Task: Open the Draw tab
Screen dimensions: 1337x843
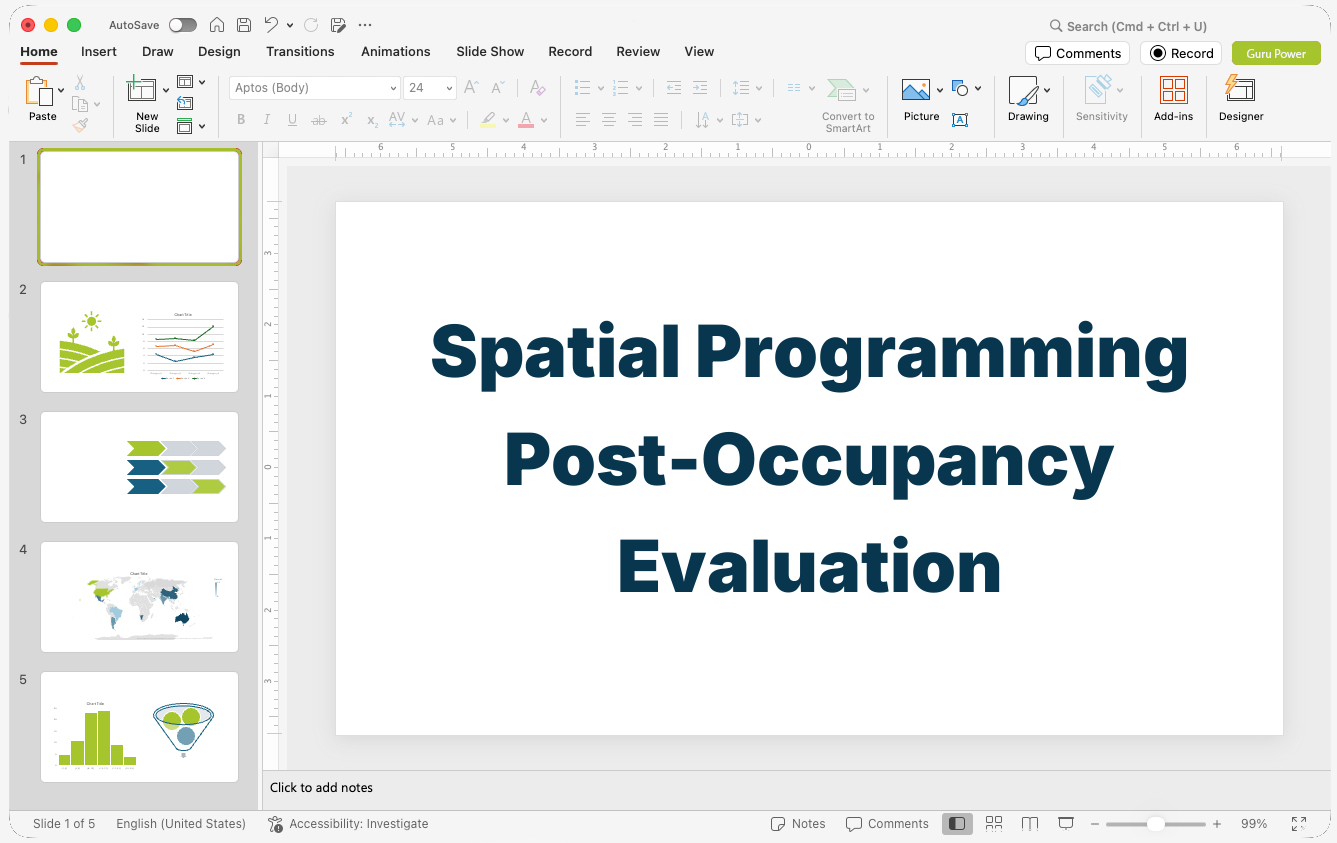Action: 158,52
